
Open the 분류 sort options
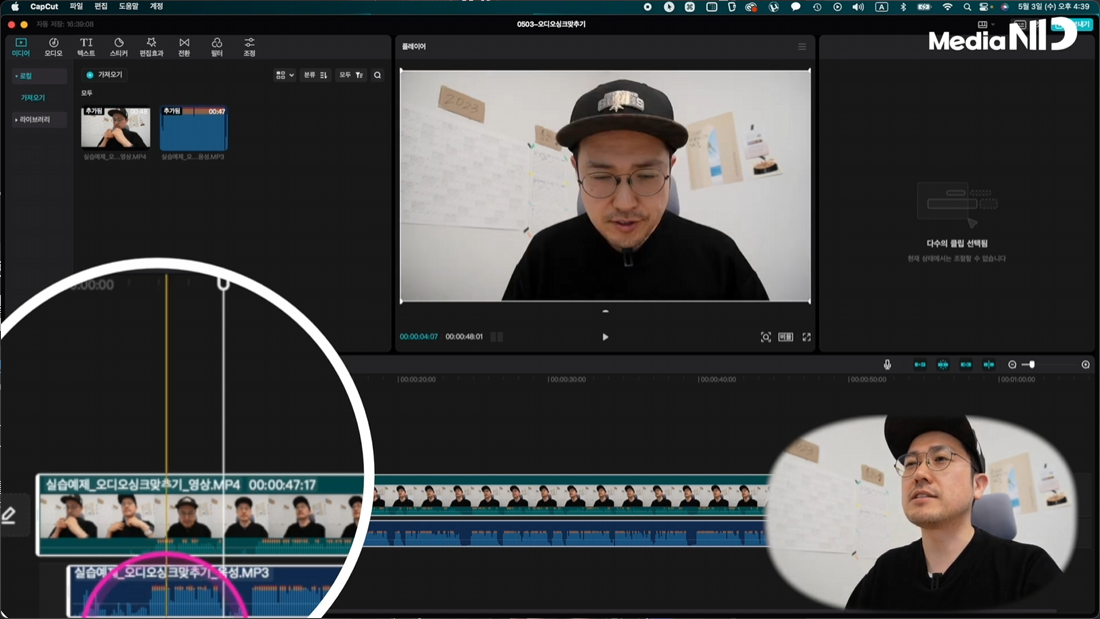[x=315, y=75]
